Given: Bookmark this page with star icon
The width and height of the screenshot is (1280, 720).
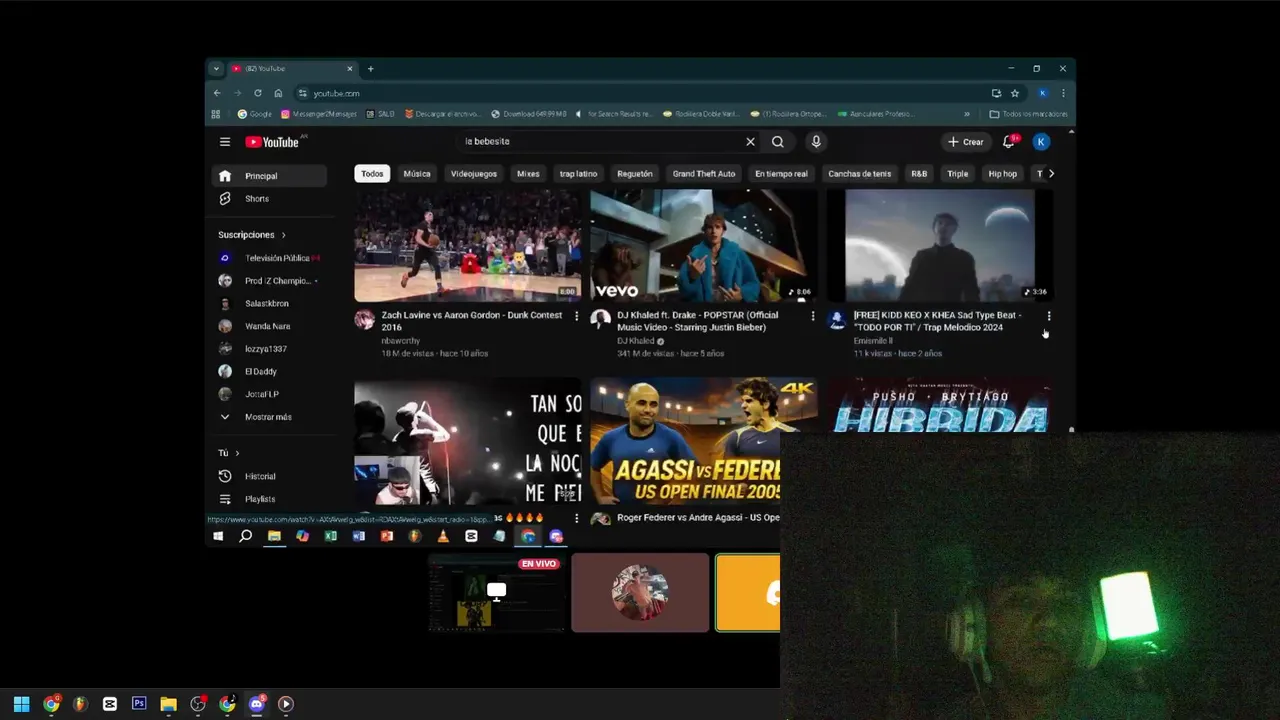Looking at the screenshot, I should tap(1015, 93).
